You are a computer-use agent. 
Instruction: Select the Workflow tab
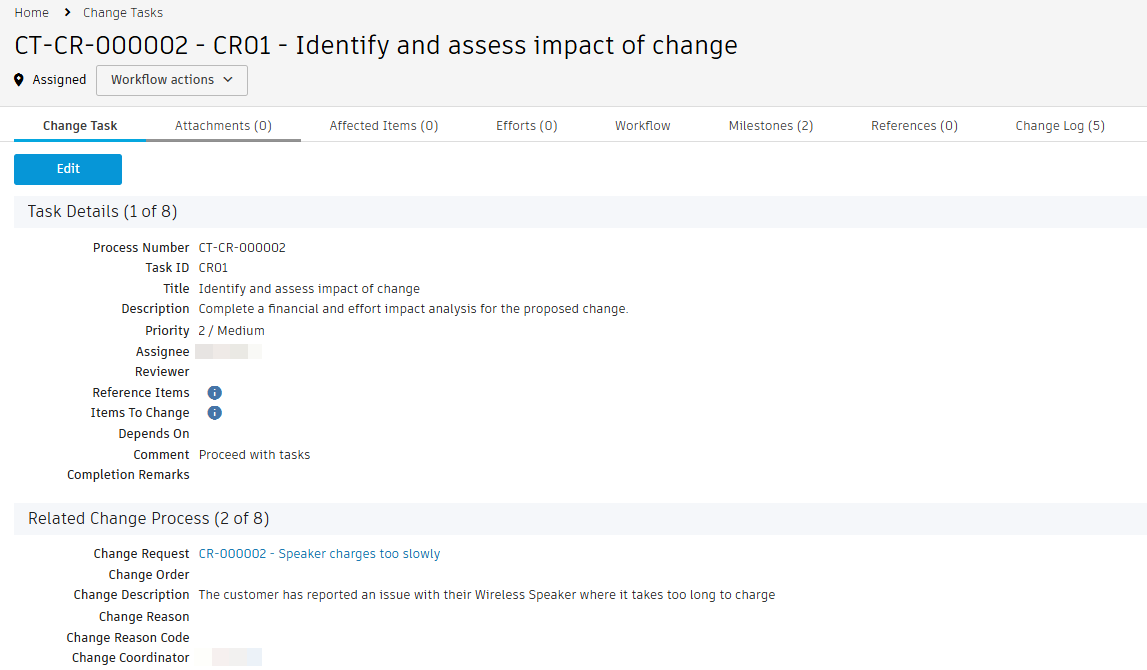pyautogui.click(x=643, y=126)
